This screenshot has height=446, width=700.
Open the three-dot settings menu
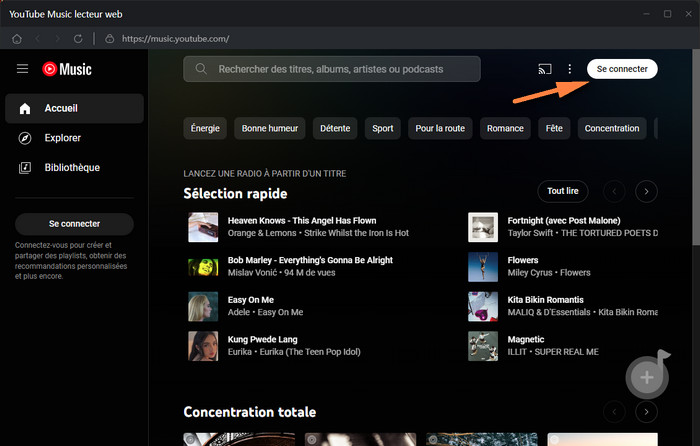click(x=570, y=69)
